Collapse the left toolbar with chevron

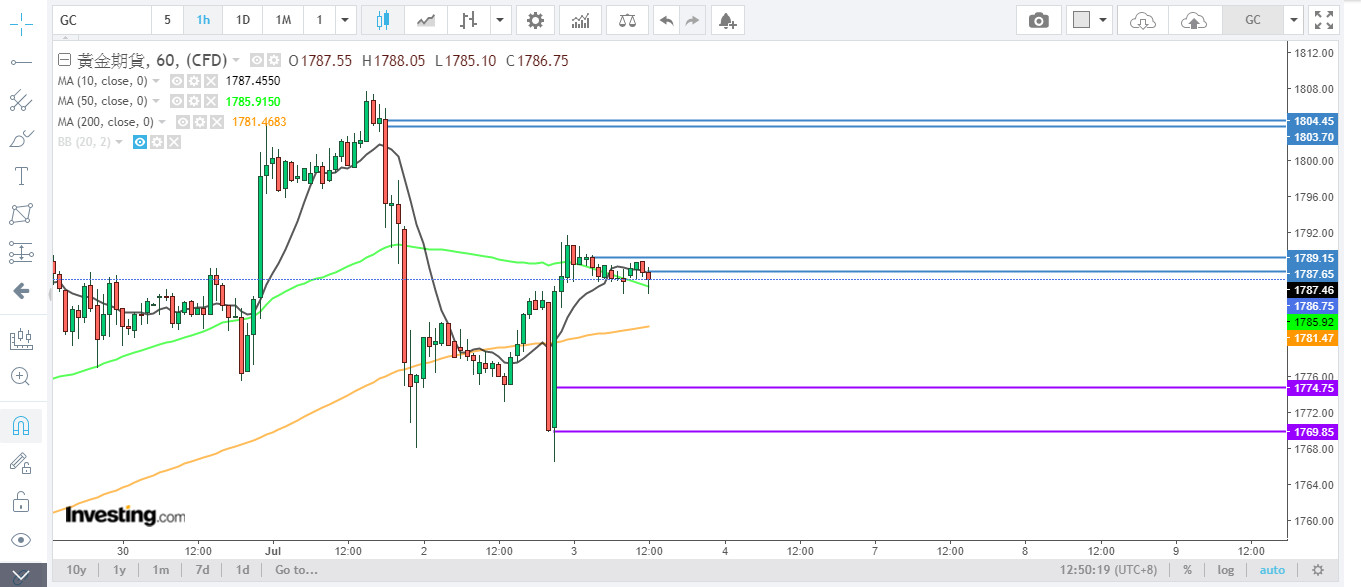[23, 573]
